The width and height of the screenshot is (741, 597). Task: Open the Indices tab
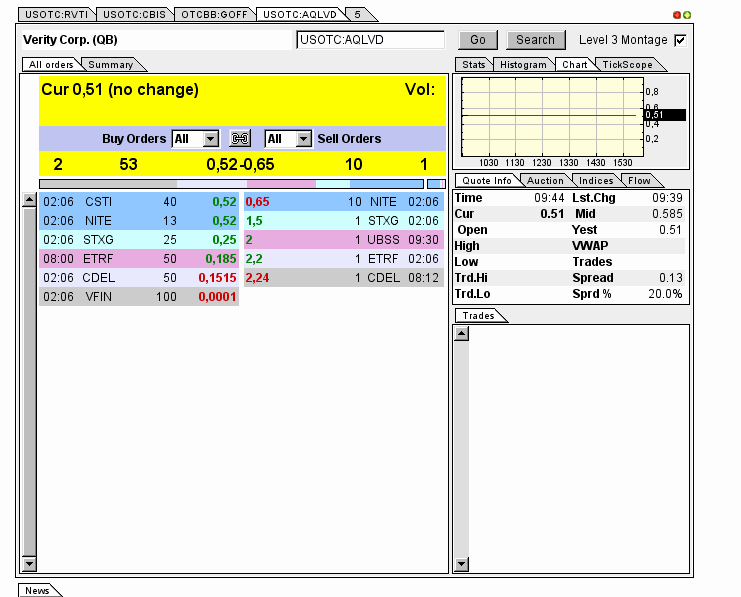(x=596, y=181)
